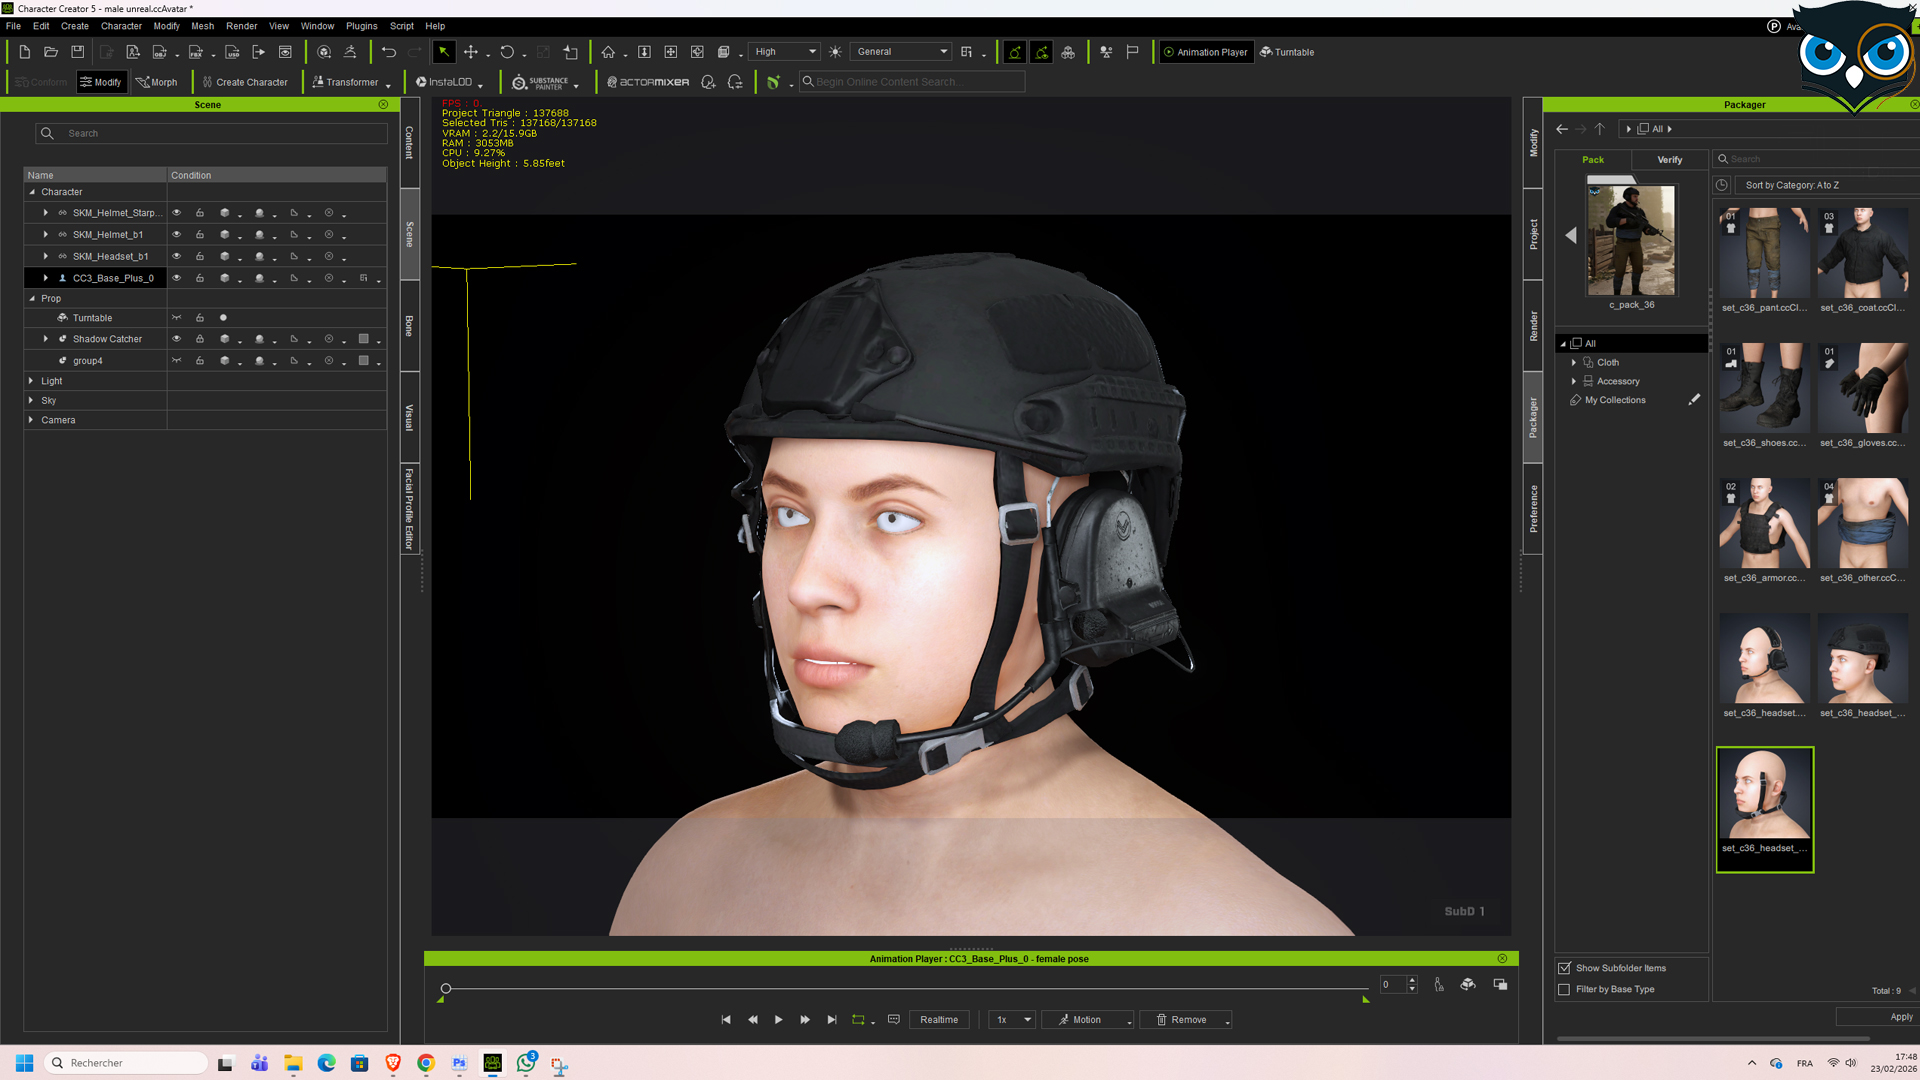Click the animation timeline playhead

446,989
